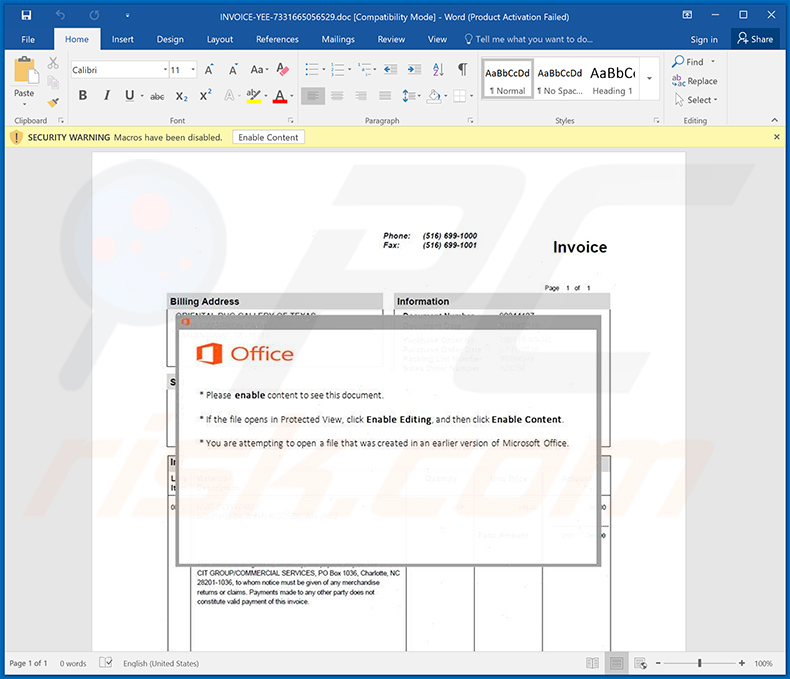The height and width of the screenshot is (679, 790).
Task: Switch to Read Mode view icon
Action: coord(592,663)
